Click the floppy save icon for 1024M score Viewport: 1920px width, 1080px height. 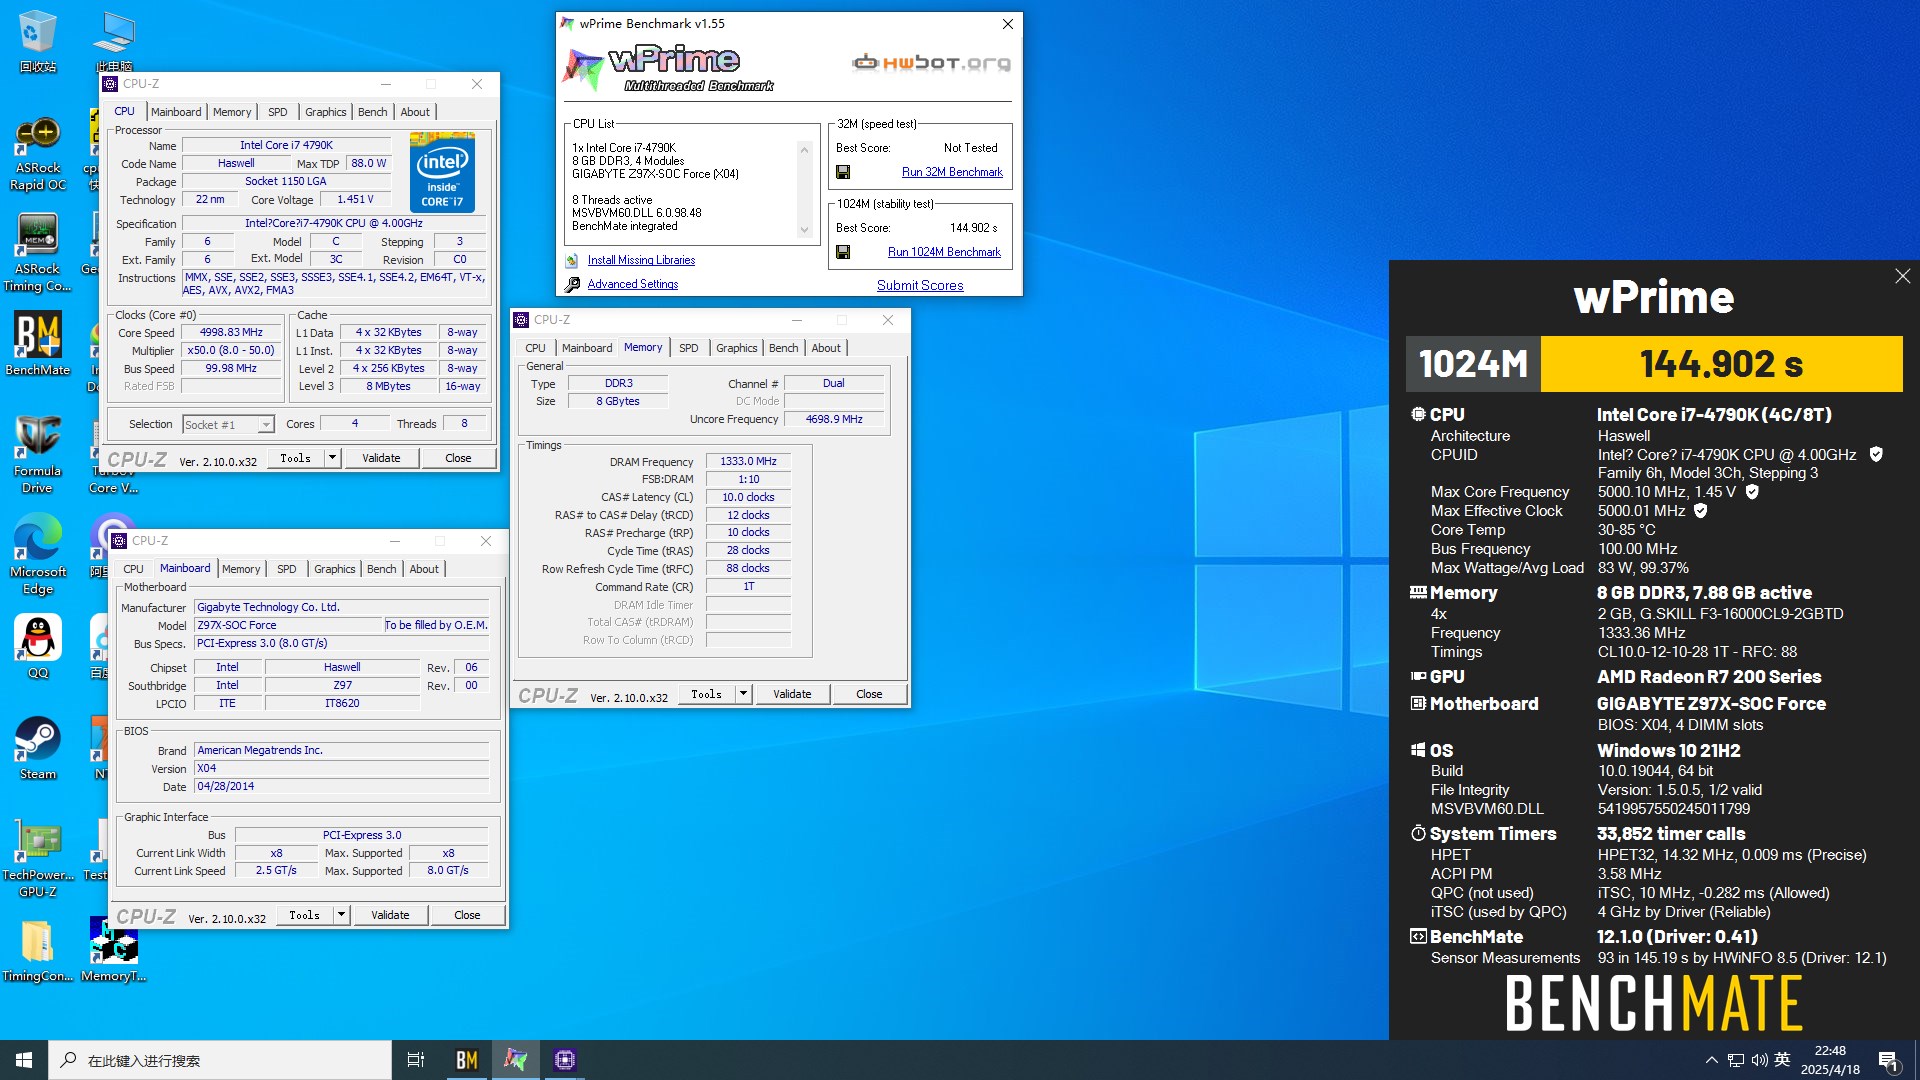click(x=843, y=252)
